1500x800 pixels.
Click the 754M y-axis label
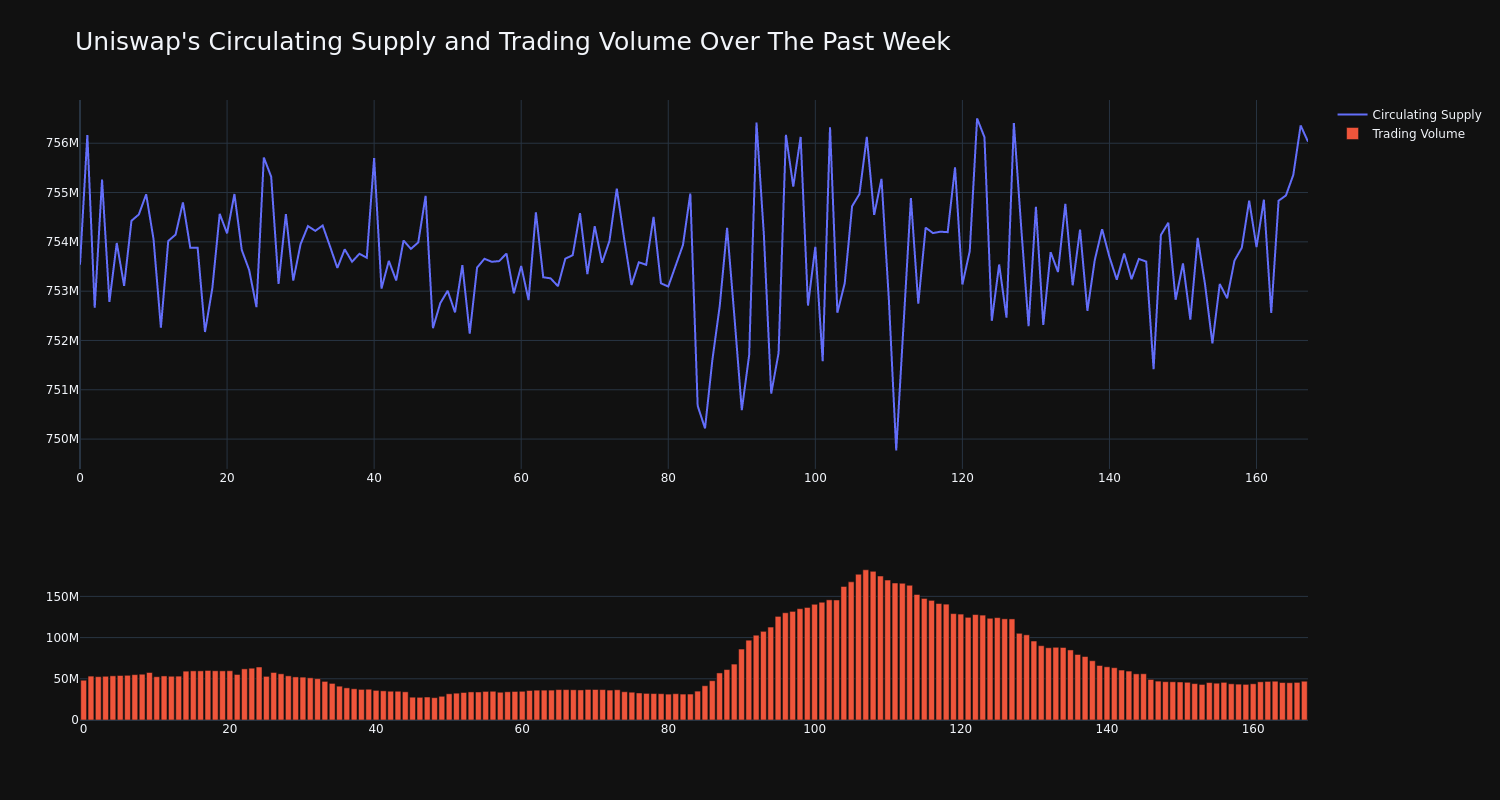[62, 242]
